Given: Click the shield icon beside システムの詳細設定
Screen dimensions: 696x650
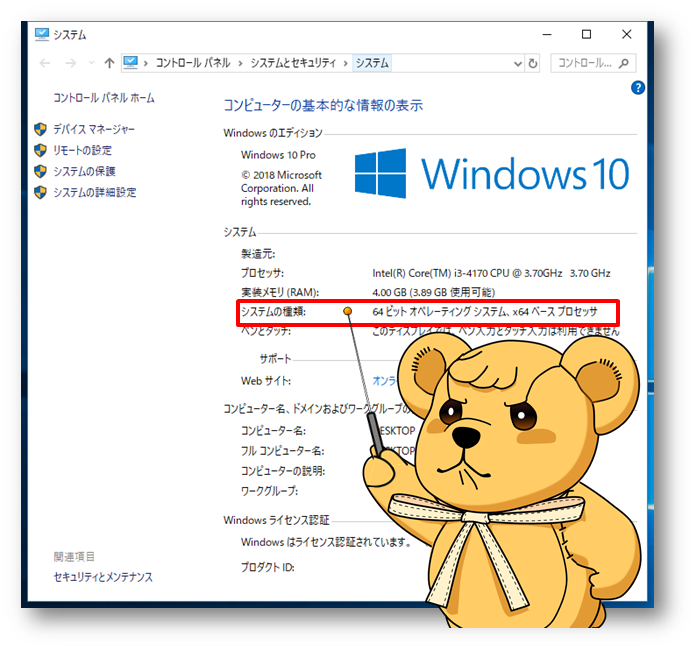Looking at the screenshot, I should [40, 192].
